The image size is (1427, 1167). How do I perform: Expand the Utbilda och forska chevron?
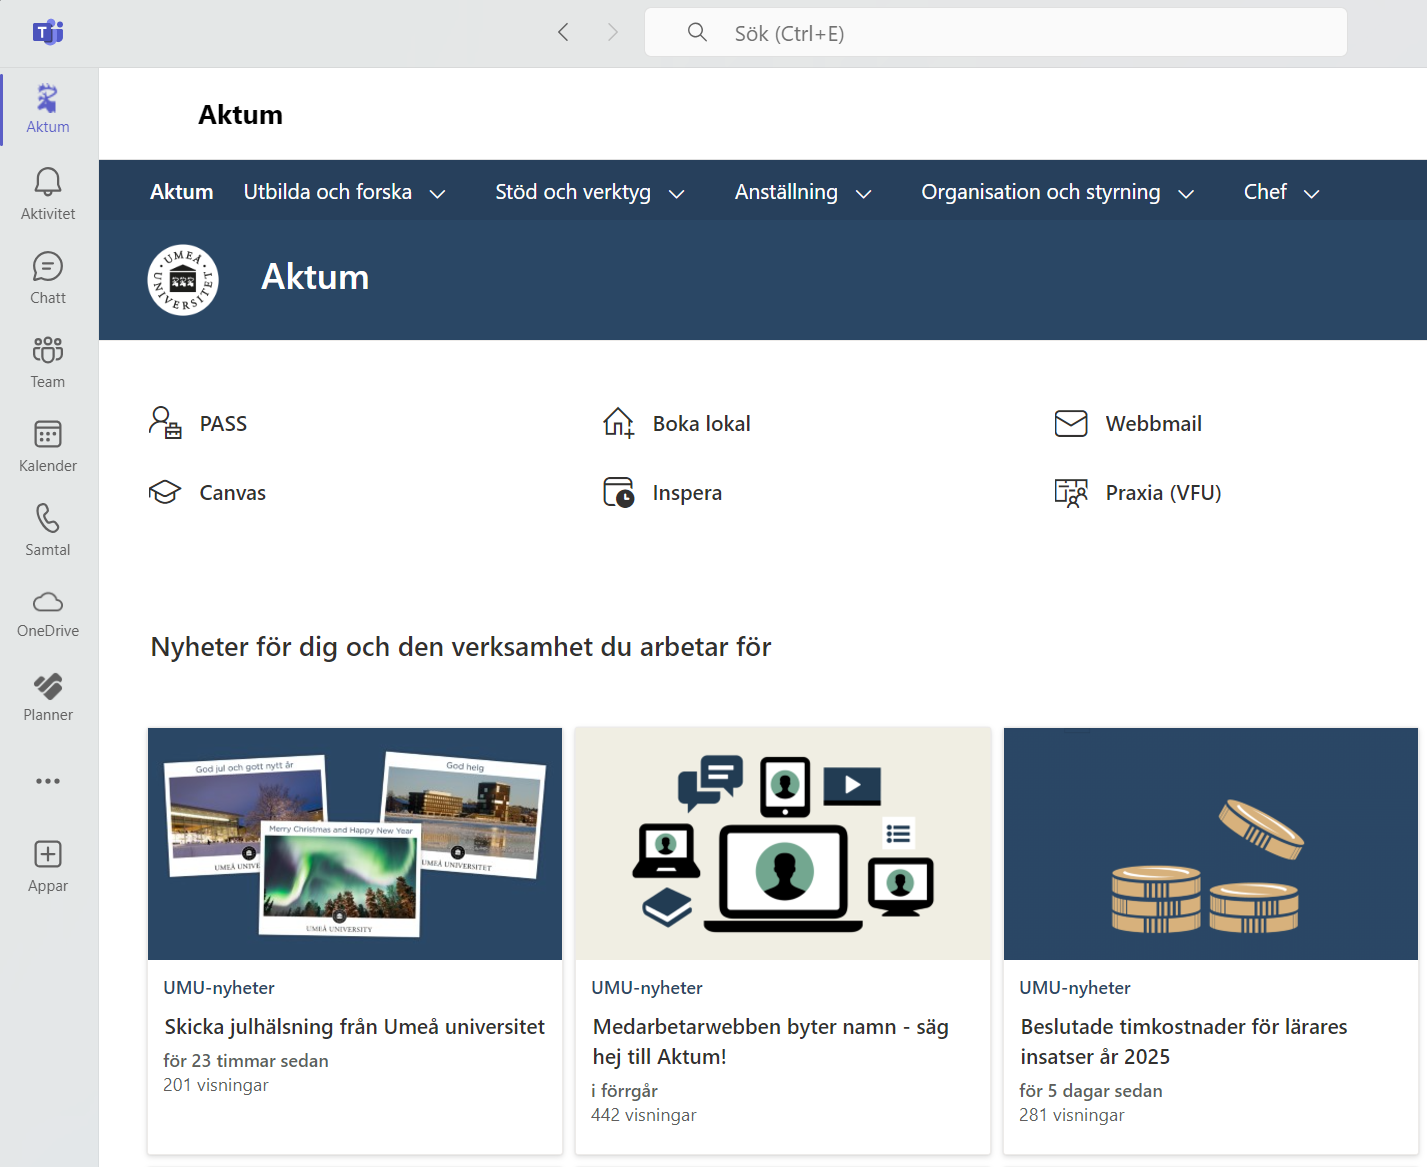437,194
